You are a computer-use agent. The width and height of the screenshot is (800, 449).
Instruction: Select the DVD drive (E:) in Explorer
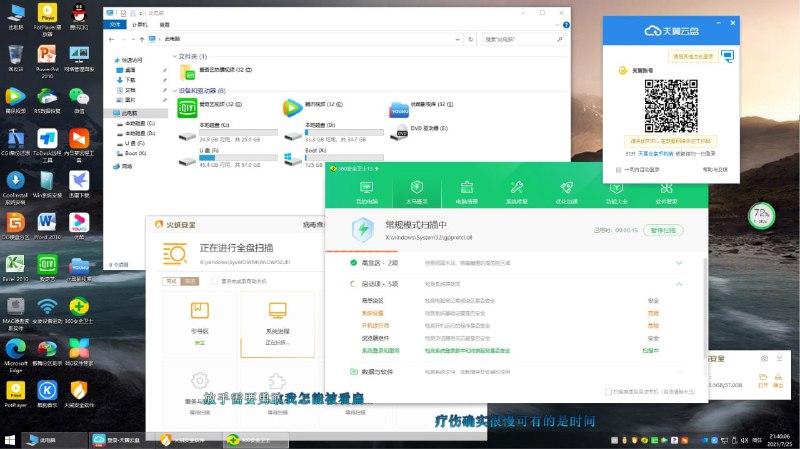(x=419, y=132)
